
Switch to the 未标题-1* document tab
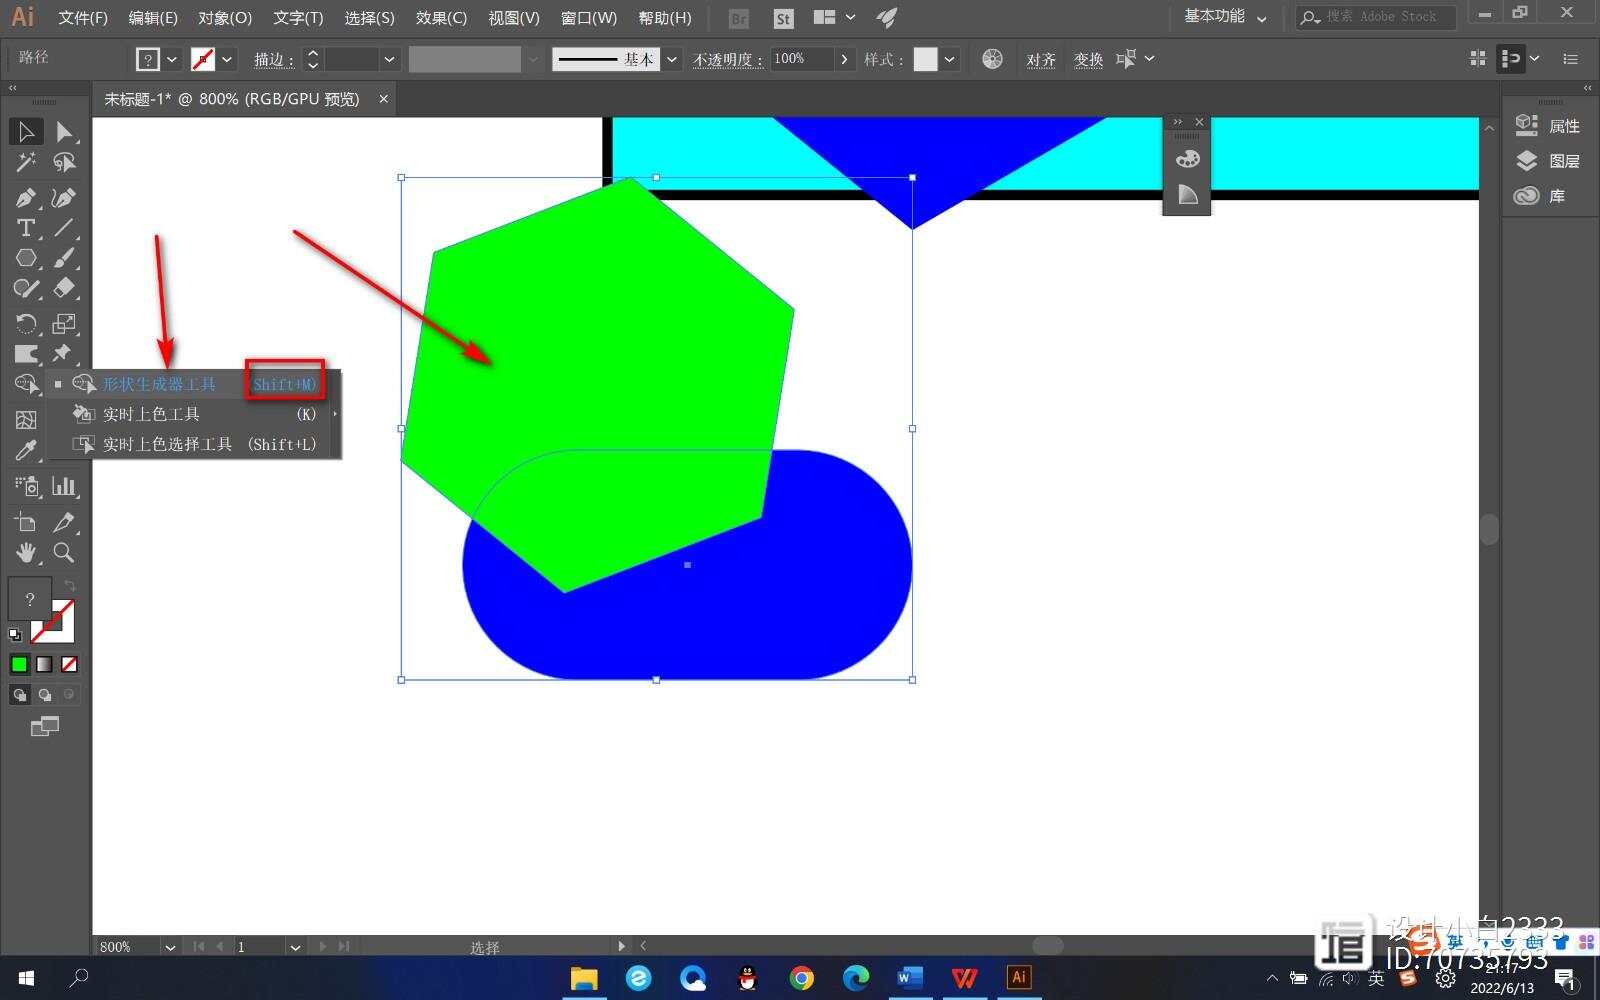pyautogui.click(x=232, y=99)
